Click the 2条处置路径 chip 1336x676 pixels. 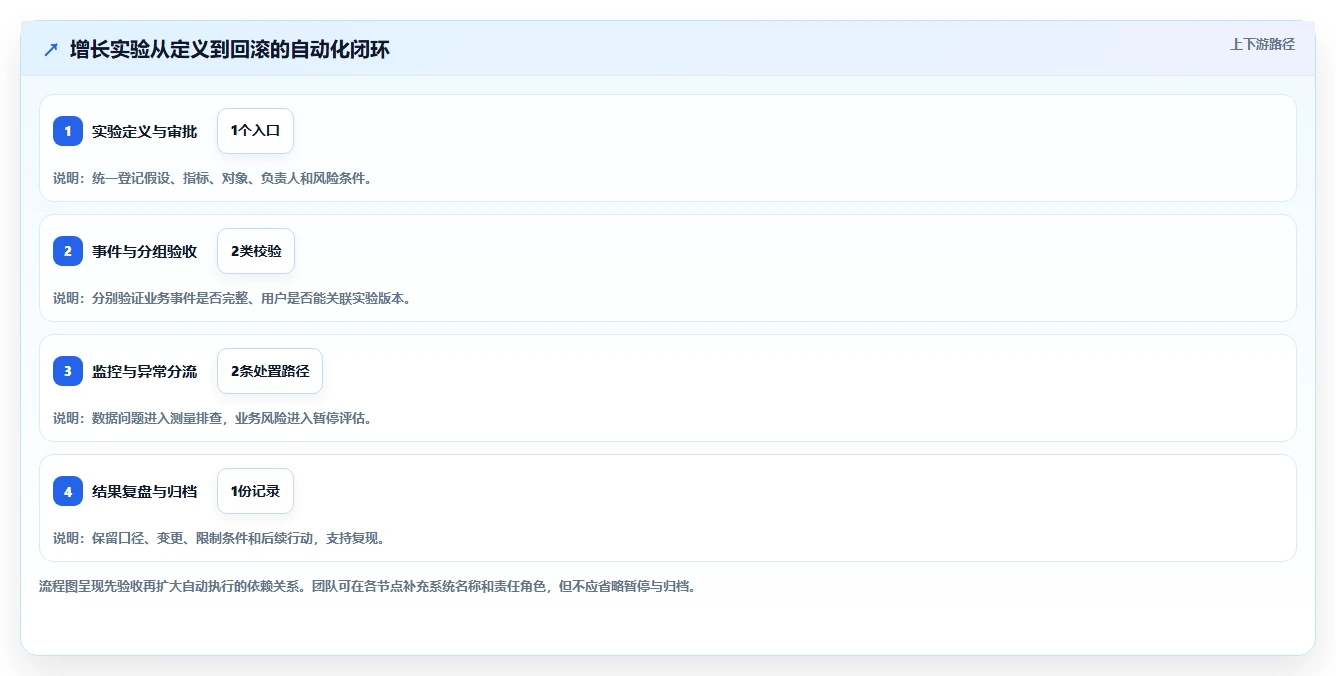click(x=270, y=371)
